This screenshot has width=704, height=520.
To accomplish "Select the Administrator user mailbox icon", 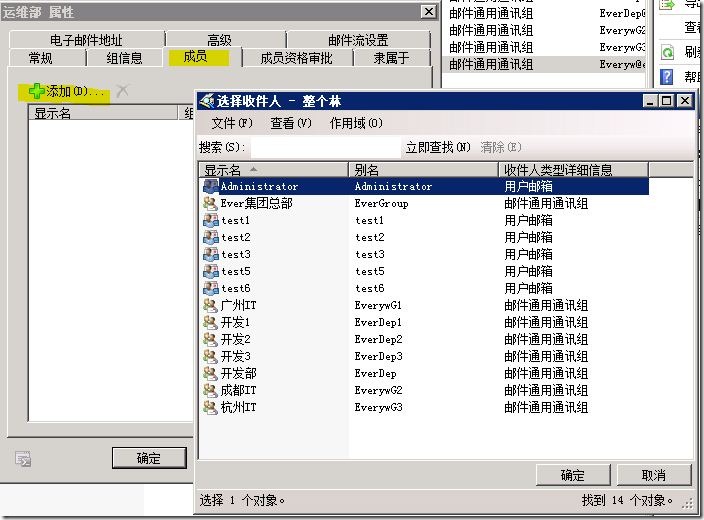I will (x=210, y=186).
